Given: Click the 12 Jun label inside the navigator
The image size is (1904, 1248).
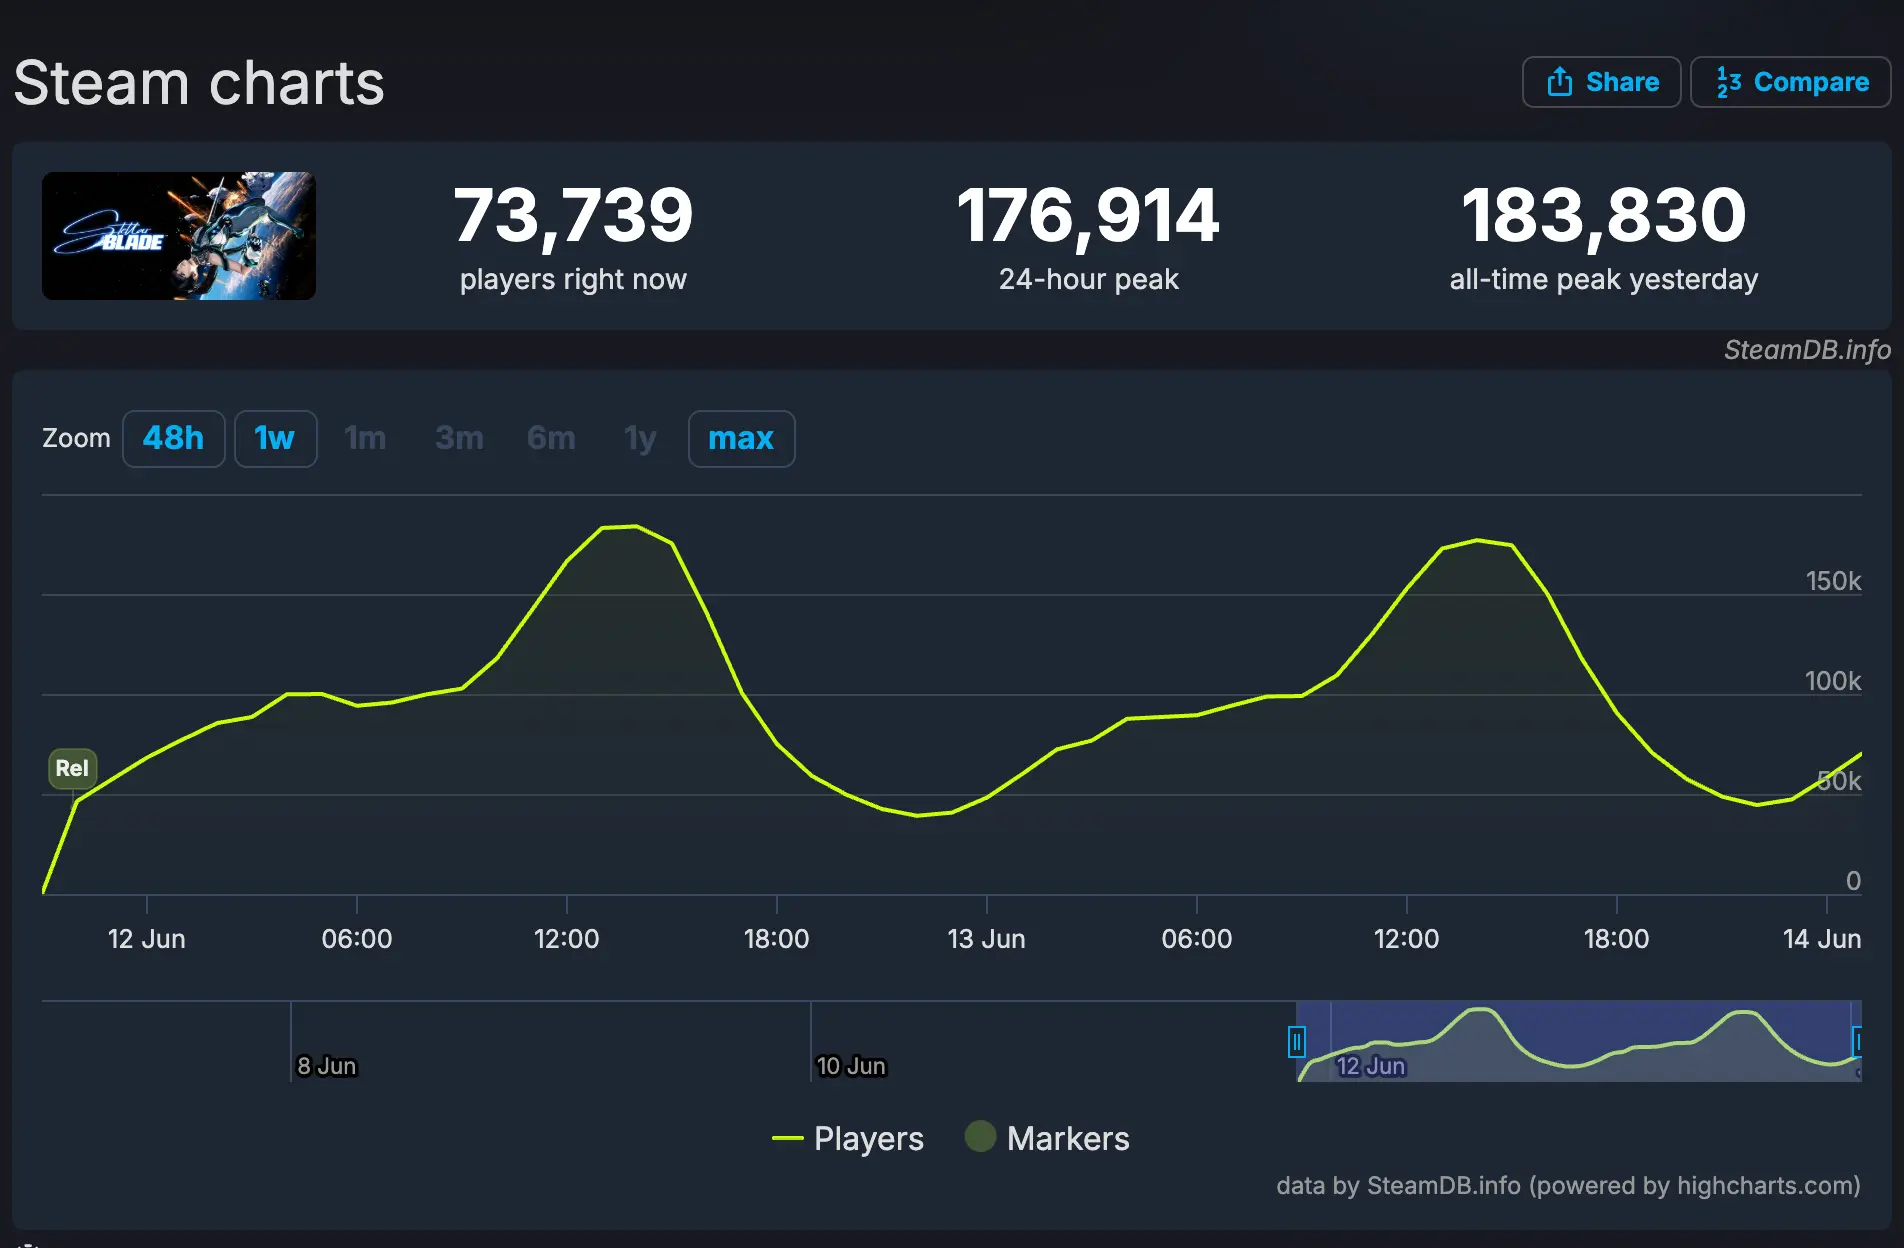Looking at the screenshot, I should tap(1371, 1066).
